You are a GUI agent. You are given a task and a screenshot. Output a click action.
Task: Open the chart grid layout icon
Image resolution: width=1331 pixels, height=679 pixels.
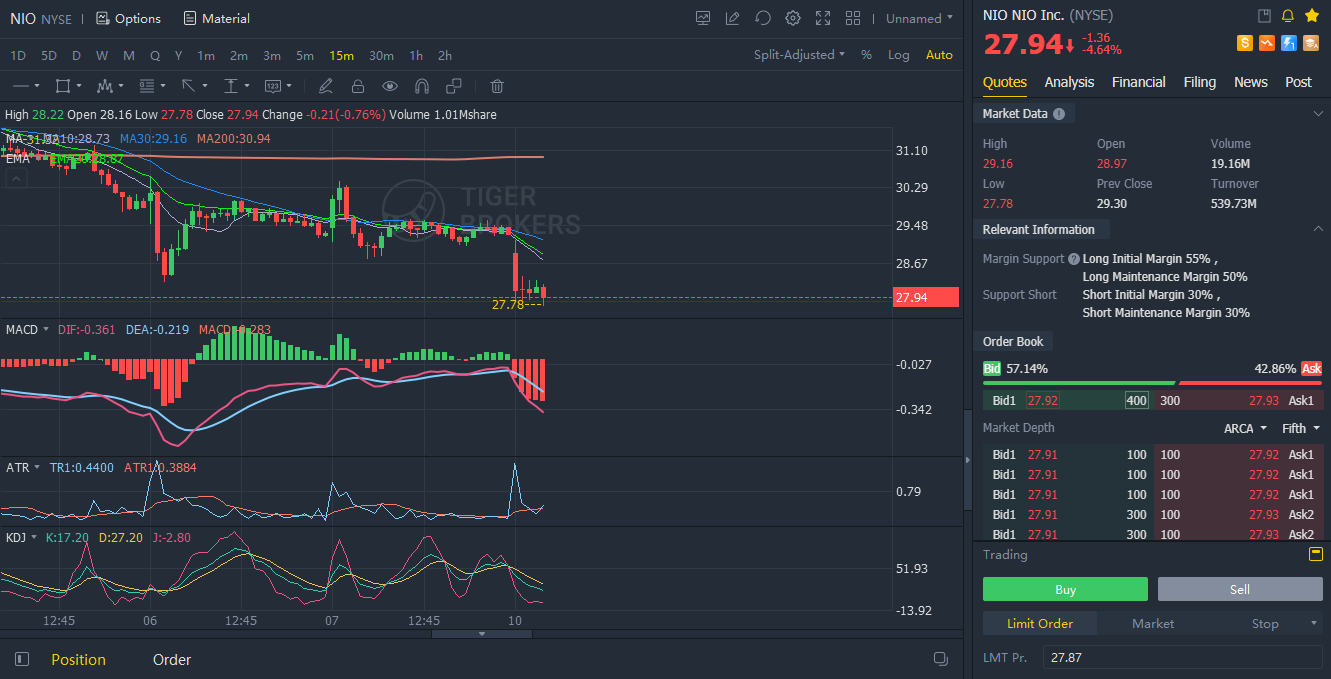click(x=853, y=18)
